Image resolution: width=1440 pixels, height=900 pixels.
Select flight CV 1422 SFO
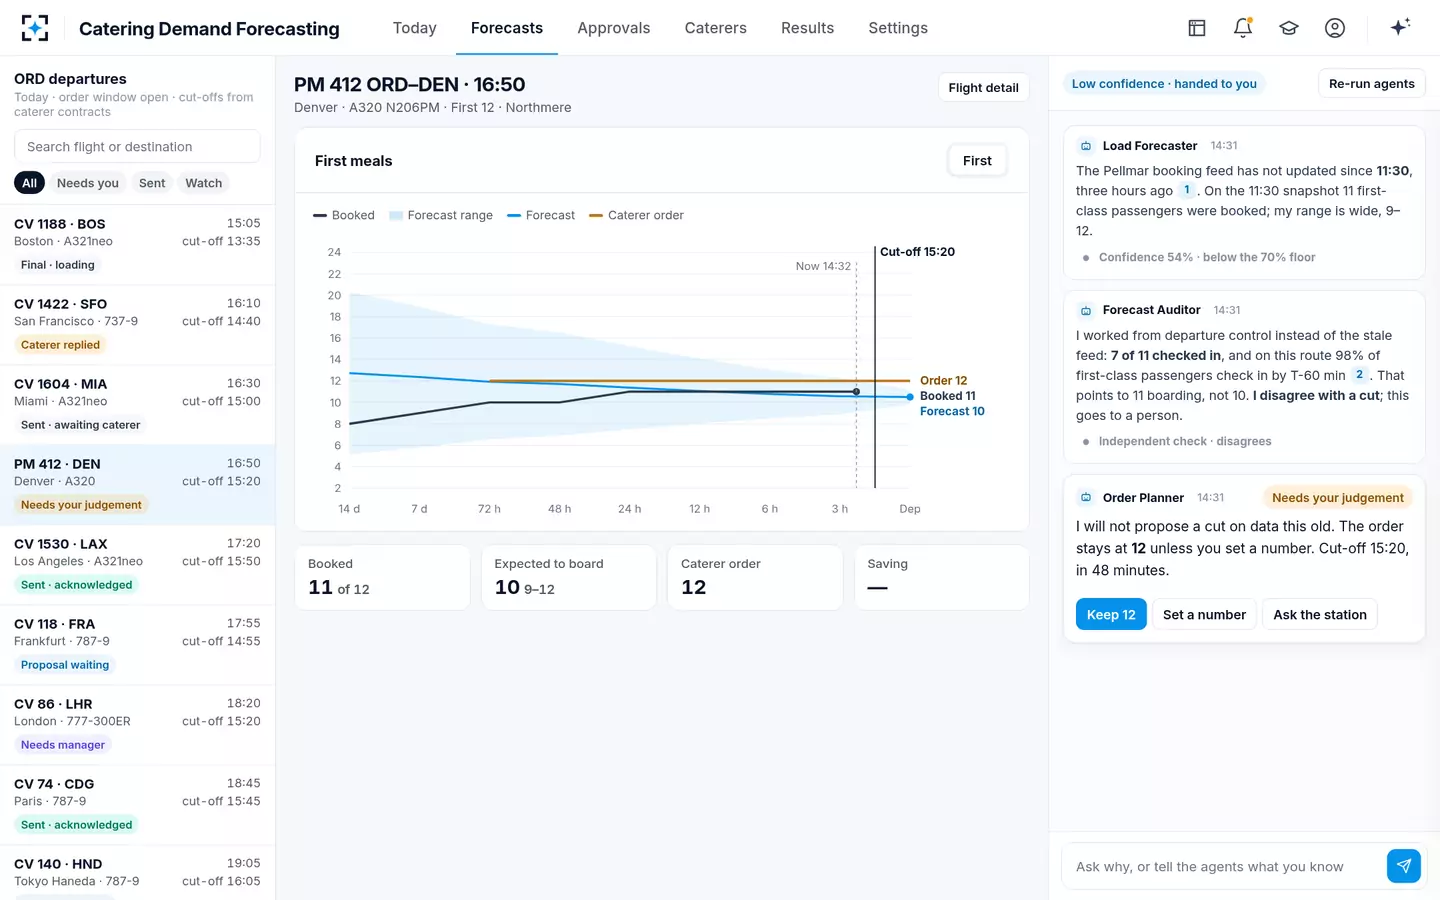point(137,325)
